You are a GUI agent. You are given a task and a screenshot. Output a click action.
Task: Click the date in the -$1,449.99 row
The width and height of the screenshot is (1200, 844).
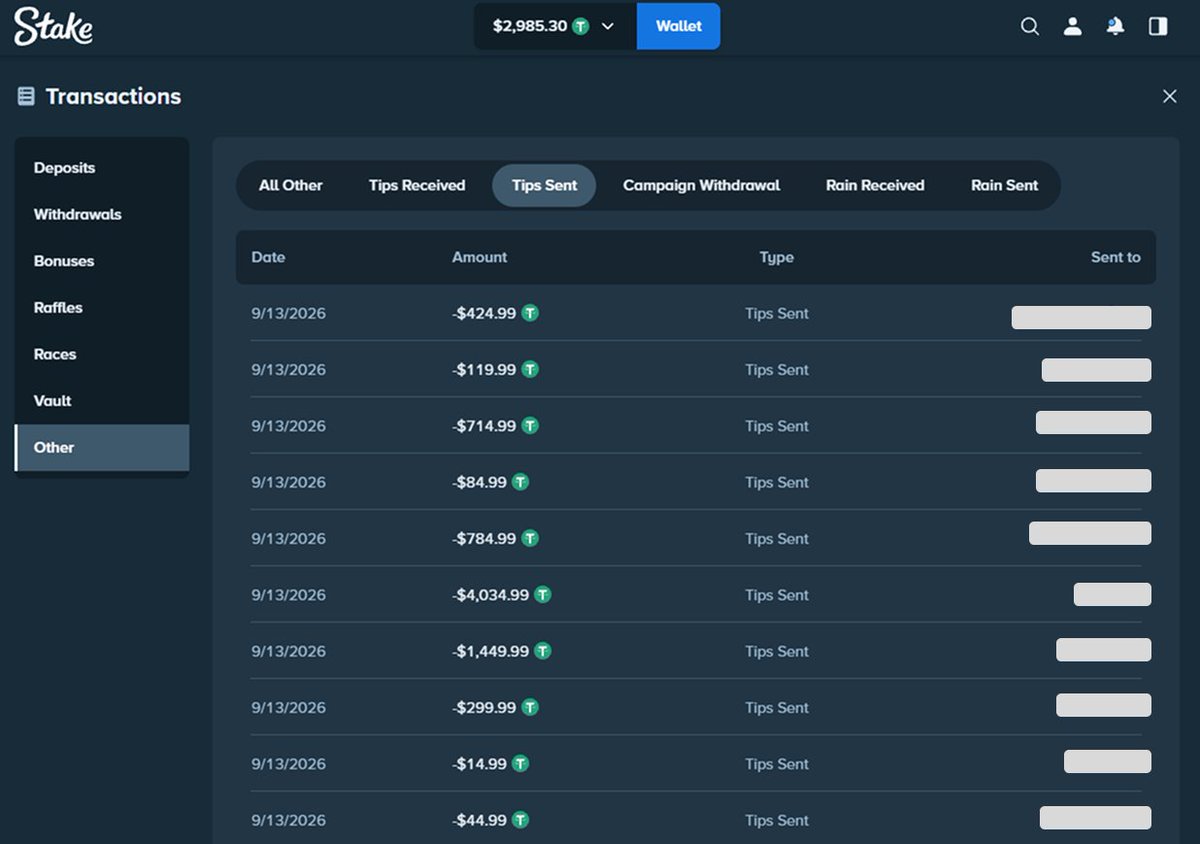coord(288,651)
